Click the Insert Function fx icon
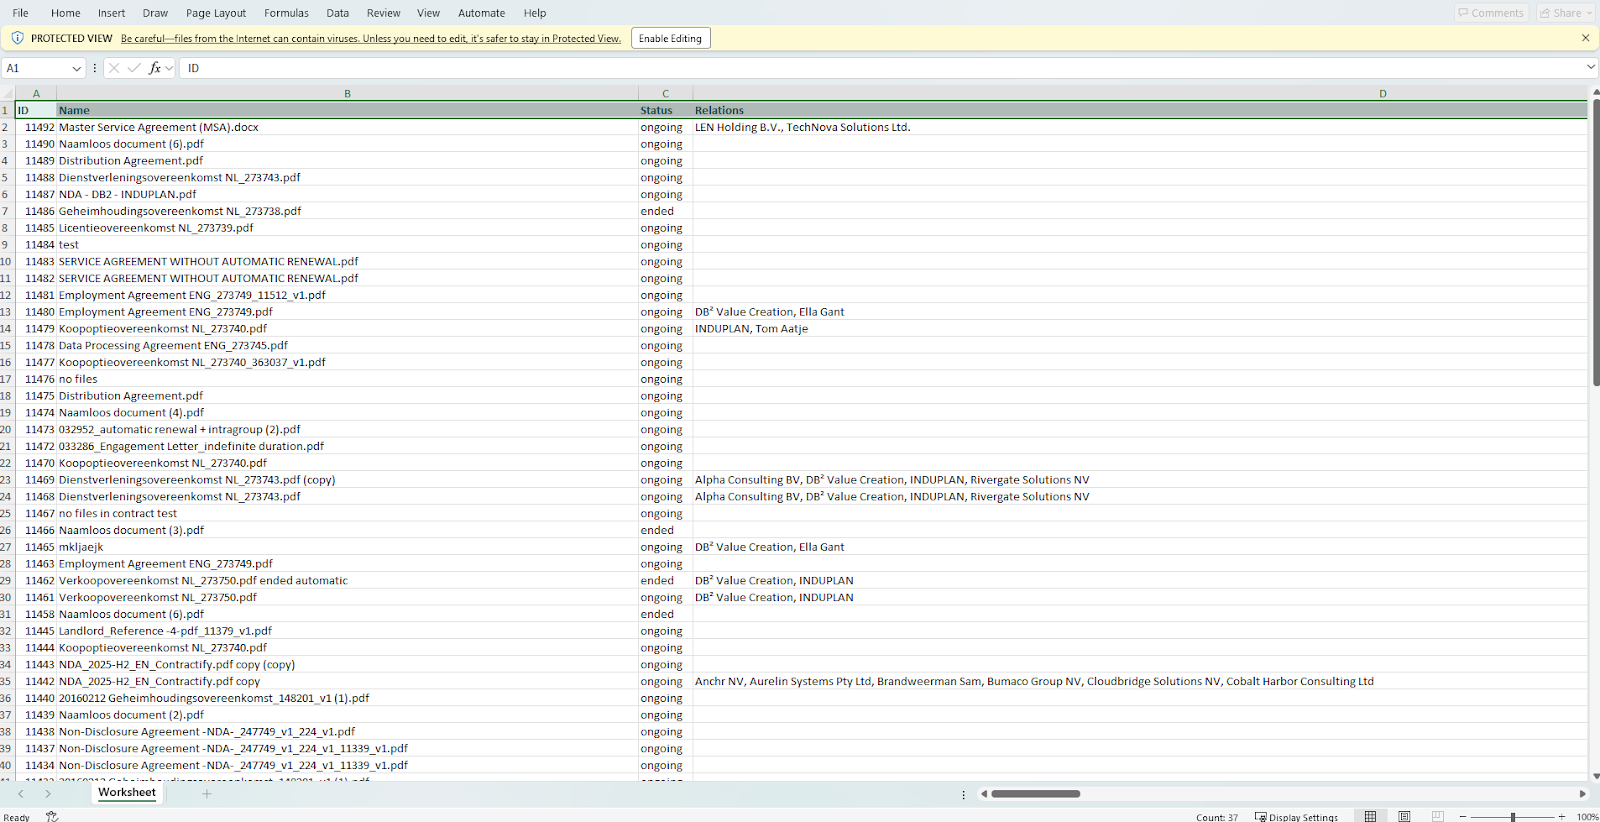The image size is (1600, 822). 155,68
